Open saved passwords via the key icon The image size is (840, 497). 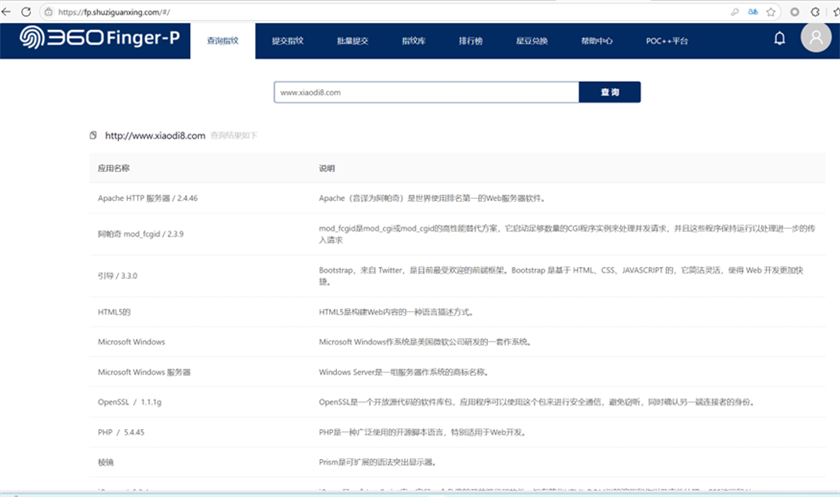point(734,12)
